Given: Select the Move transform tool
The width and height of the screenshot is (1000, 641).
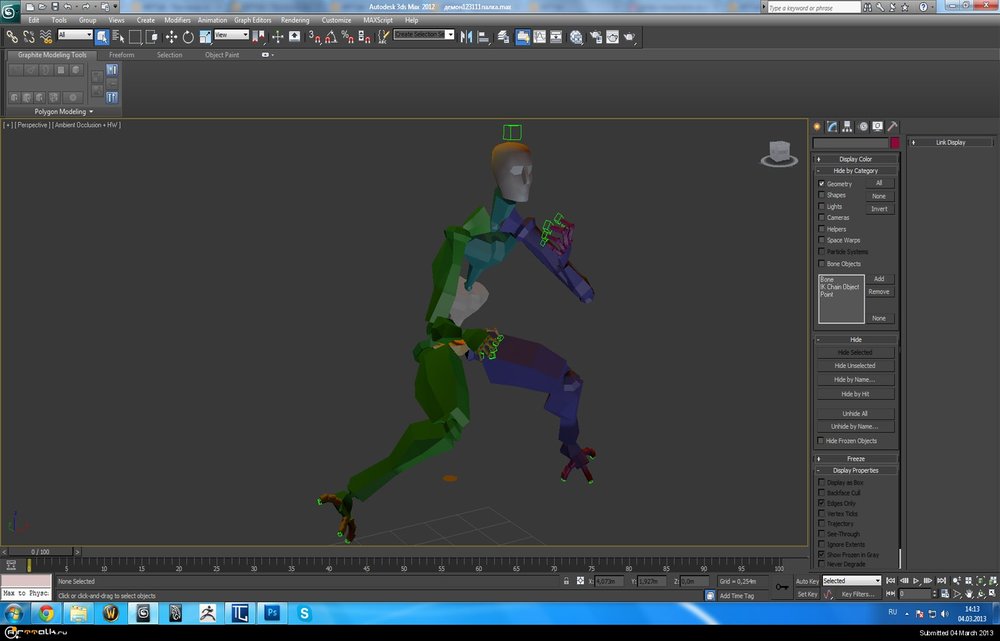Looking at the screenshot, I should point(171,37).
